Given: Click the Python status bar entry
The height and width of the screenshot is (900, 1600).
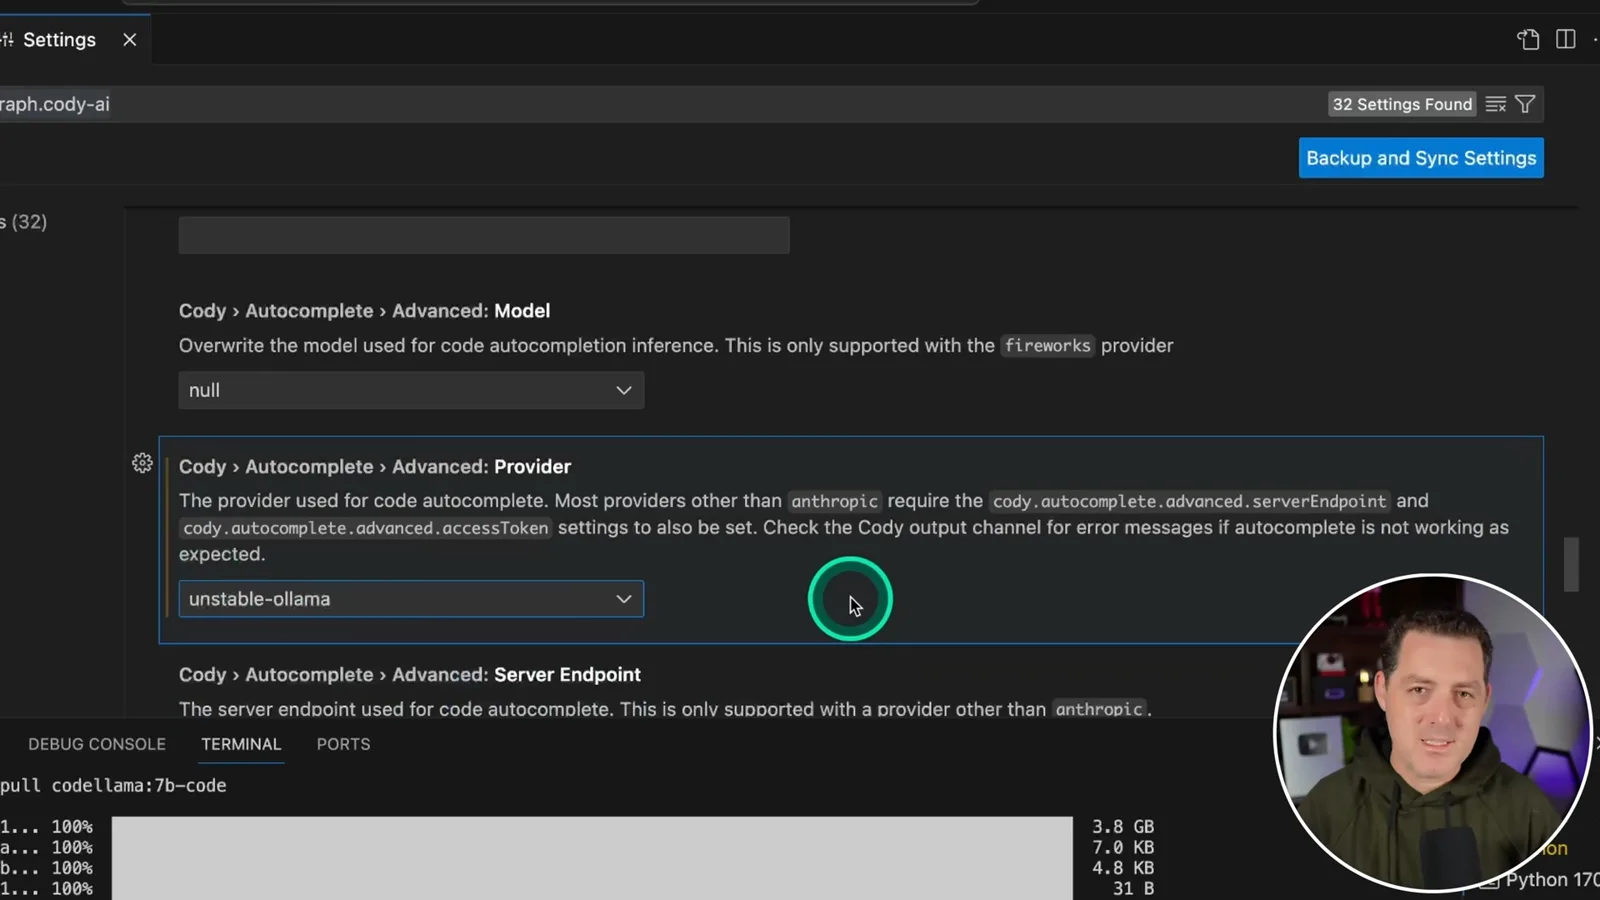Looking at the screenshot, I should [1552, 879].
